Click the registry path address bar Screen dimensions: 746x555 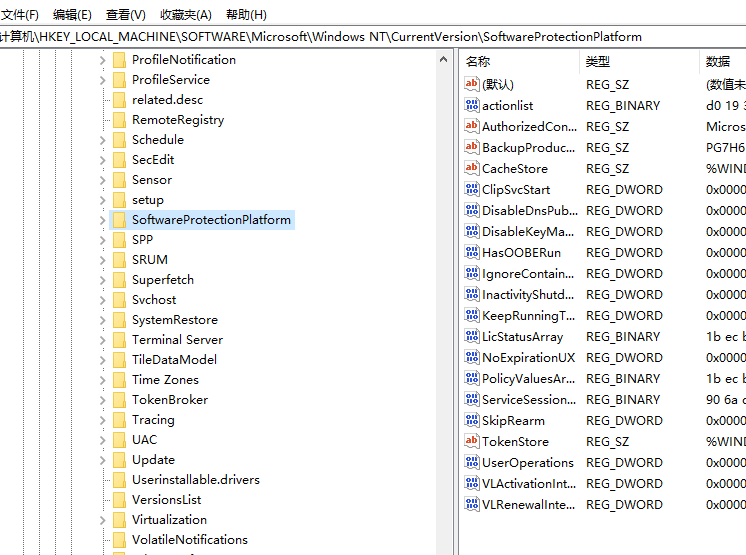[373, 37]
